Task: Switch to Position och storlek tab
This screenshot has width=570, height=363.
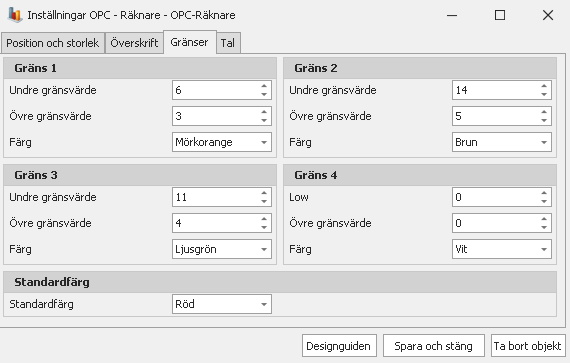Action: pyautogui.click(x=53, y=43)
